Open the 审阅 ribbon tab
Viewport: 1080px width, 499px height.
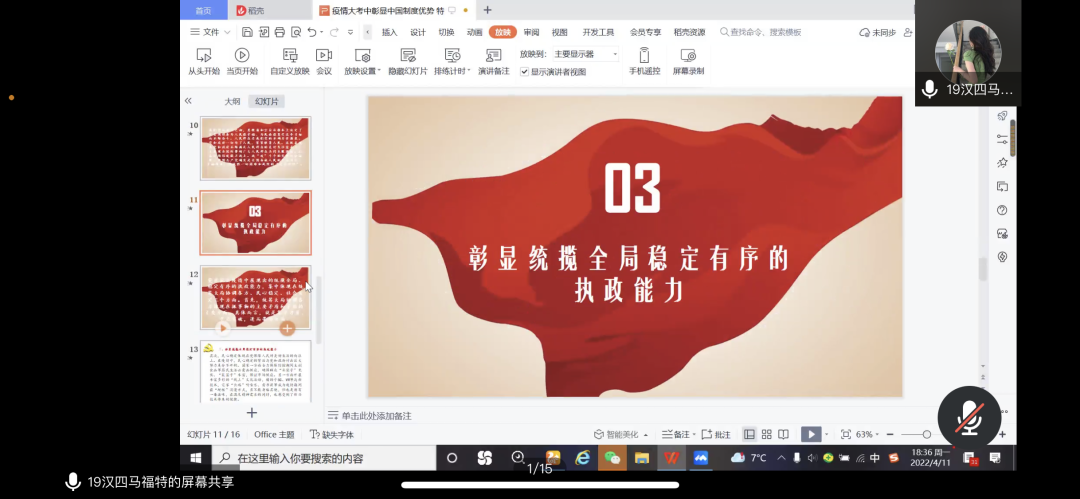click(531, 32)
